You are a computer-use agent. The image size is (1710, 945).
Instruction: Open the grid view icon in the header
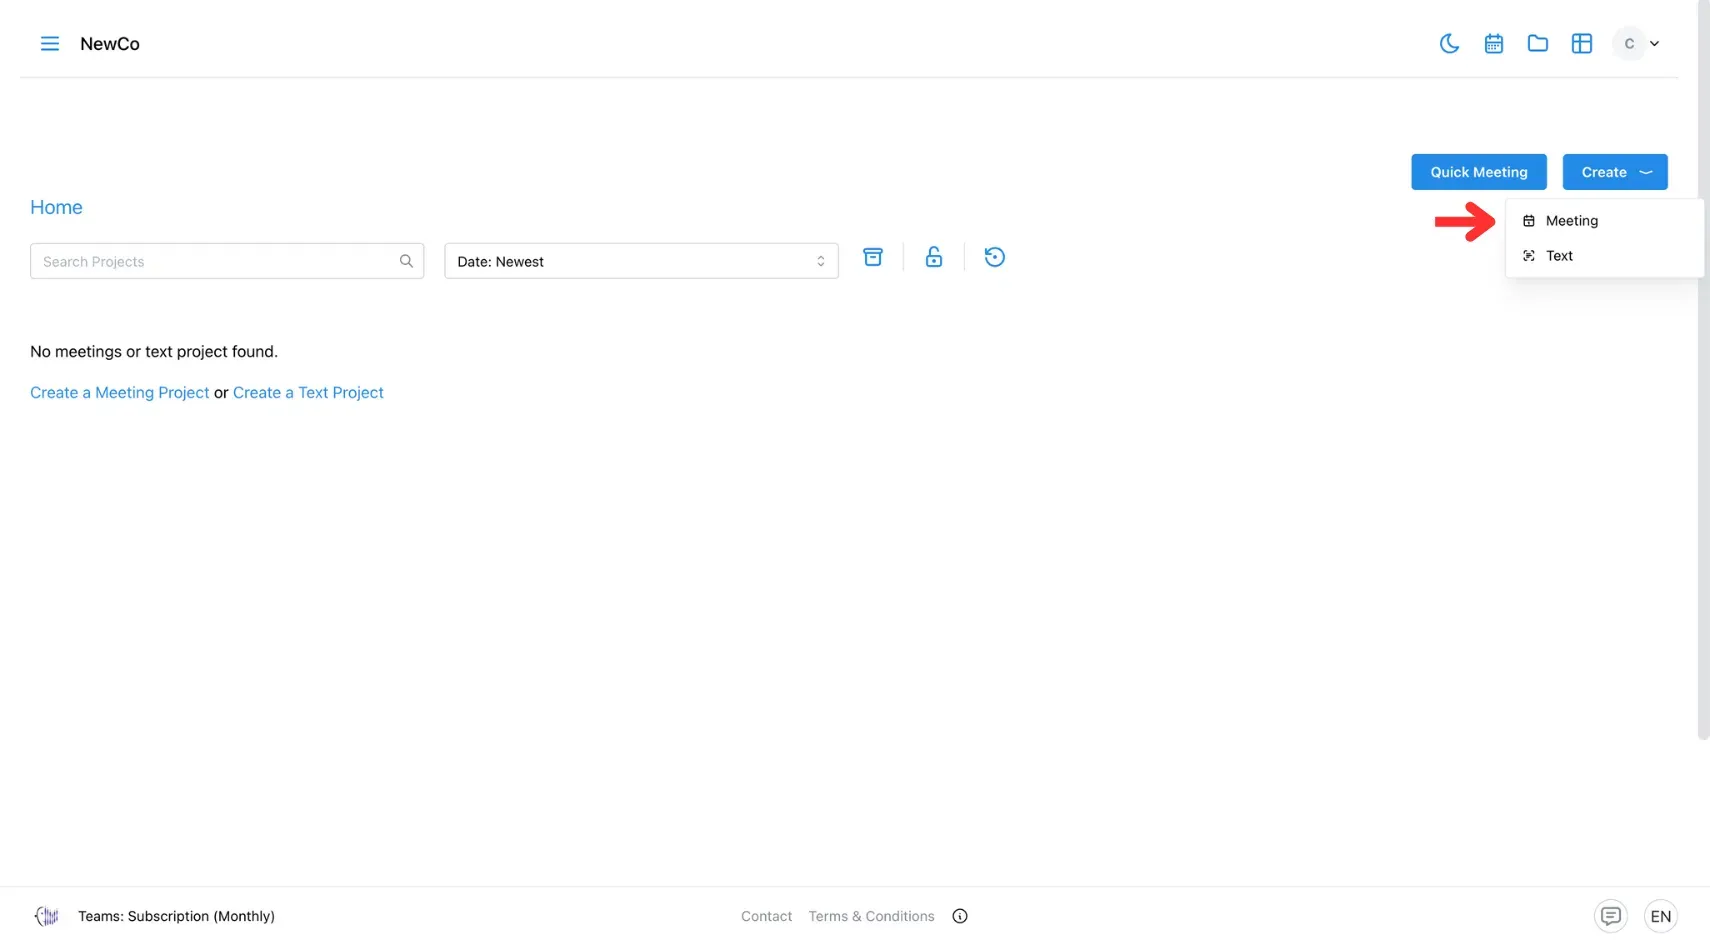click(1581, 43)
